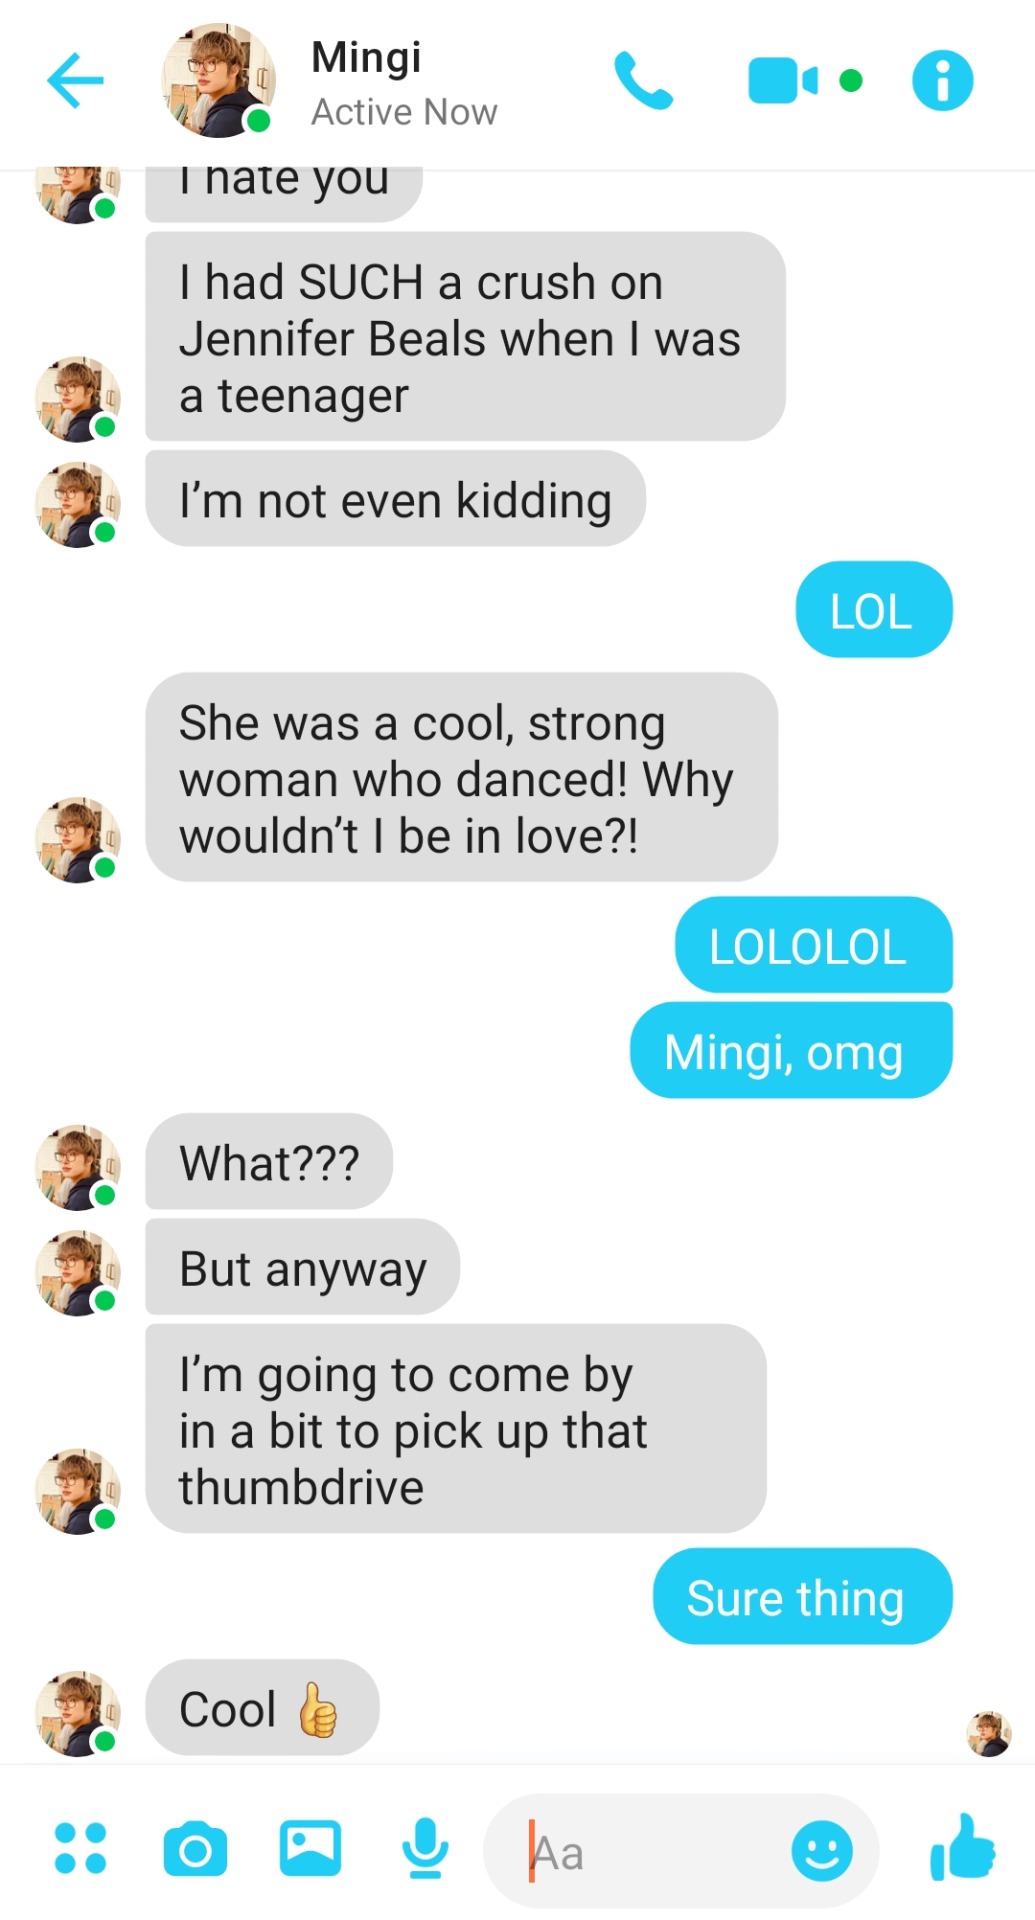Tap the "LOLOLOL" message bubble
This screenshot has height=1920, width=1035.
tap(814, 945)
